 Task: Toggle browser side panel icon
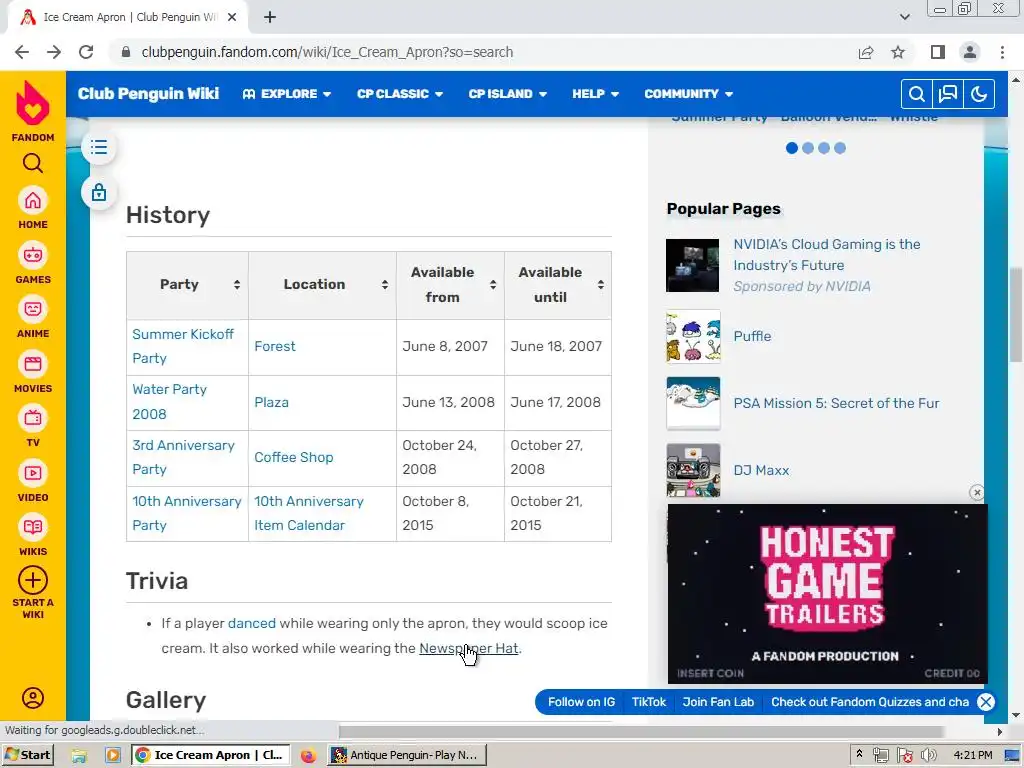938,52
